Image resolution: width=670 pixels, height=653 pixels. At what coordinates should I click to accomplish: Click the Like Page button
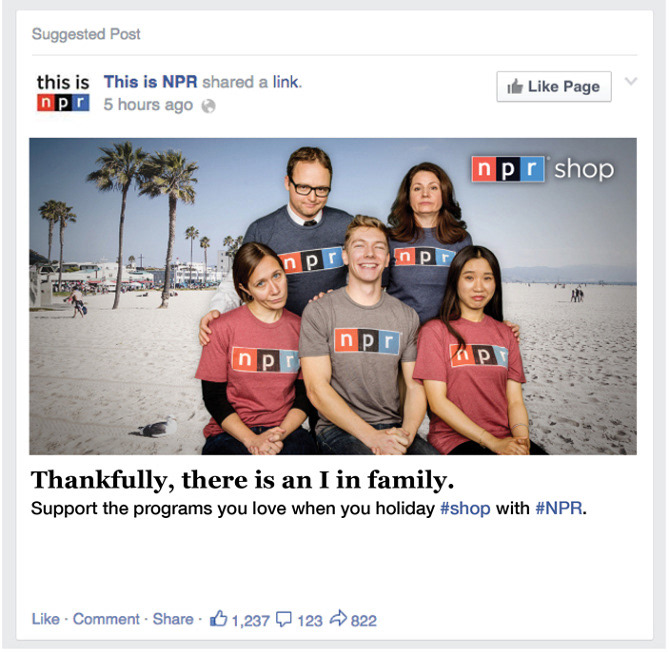tap(554, 86)
